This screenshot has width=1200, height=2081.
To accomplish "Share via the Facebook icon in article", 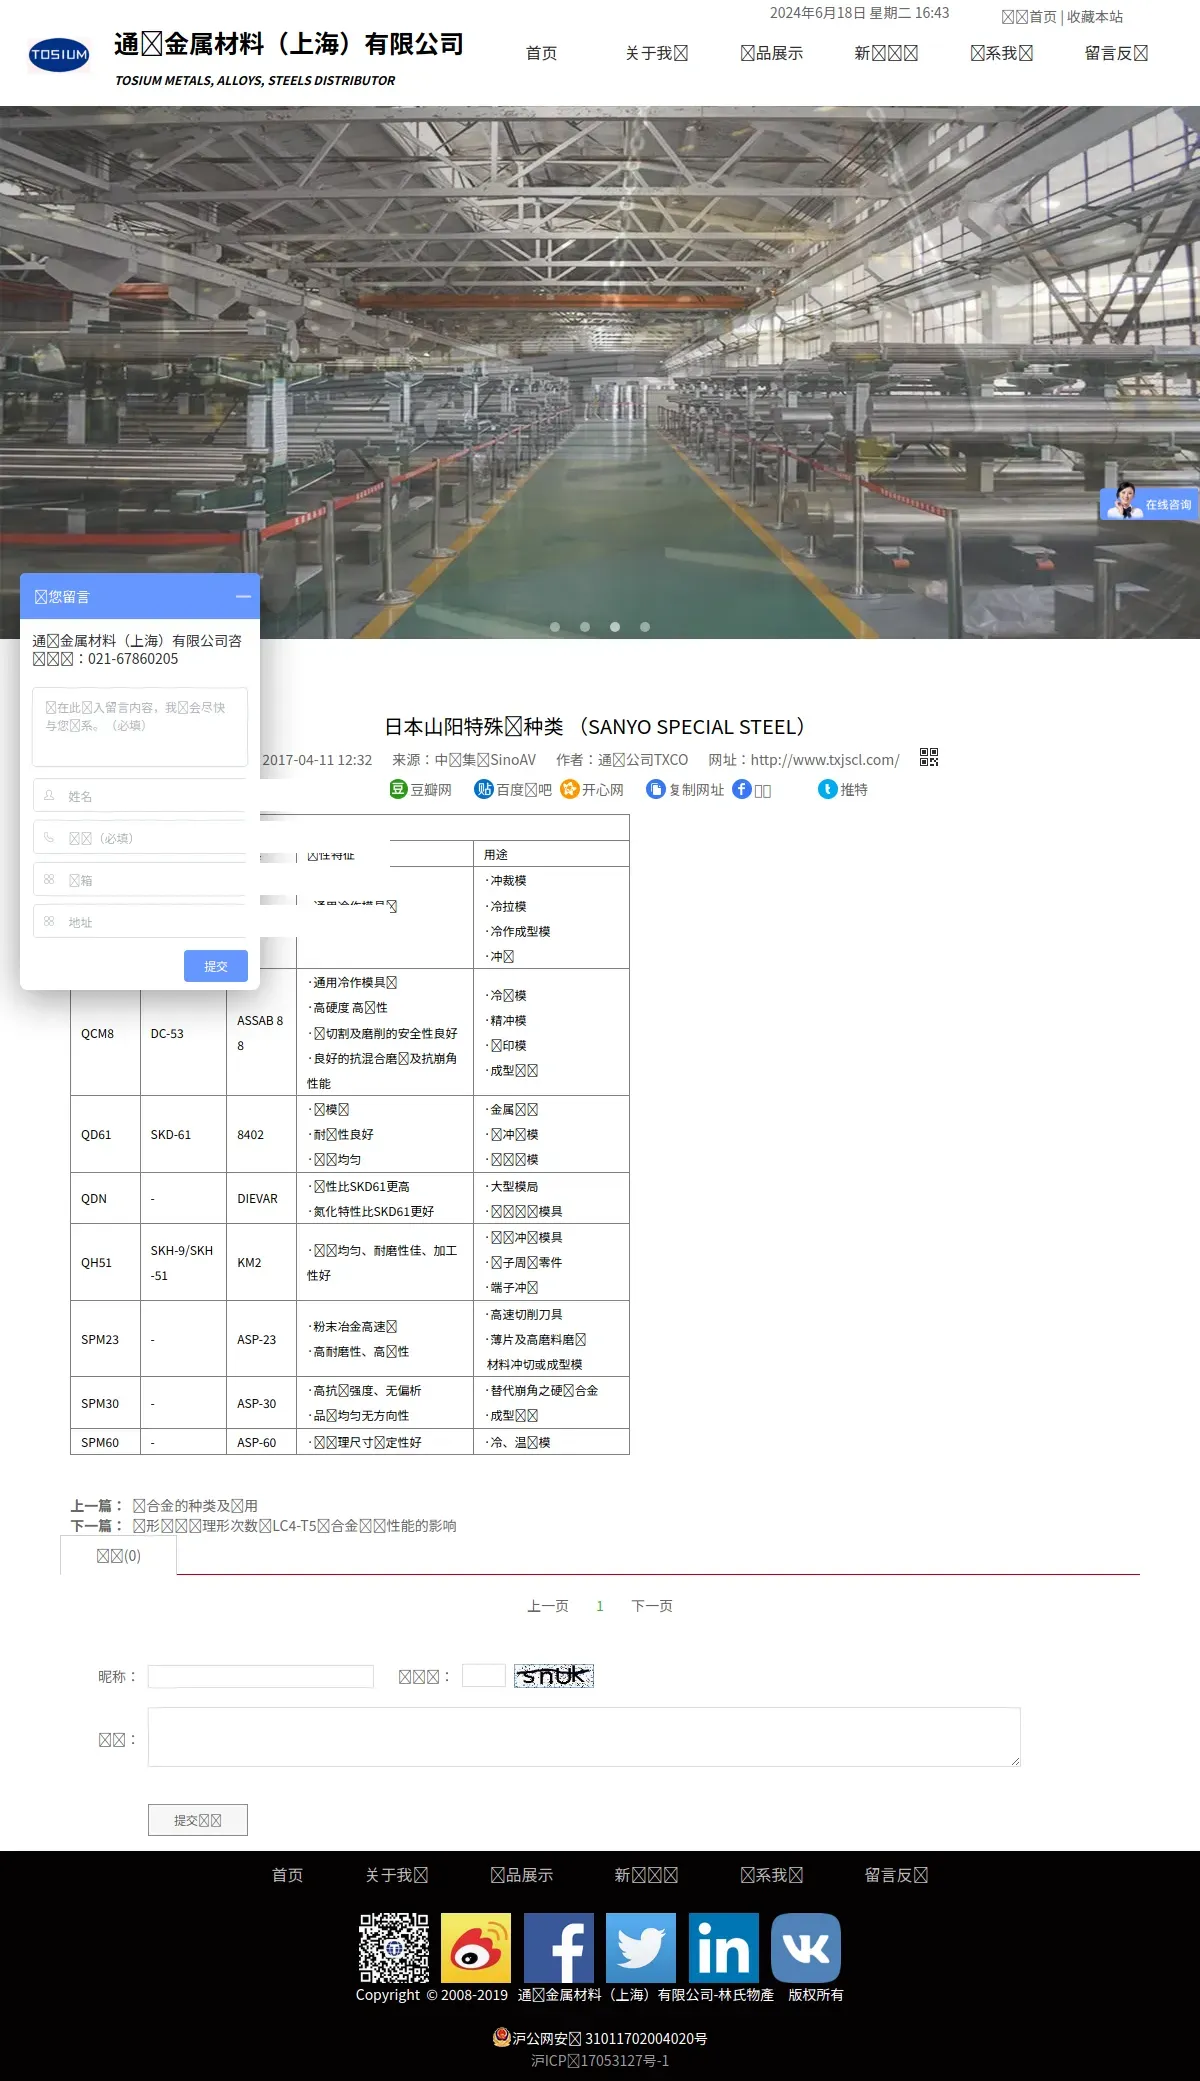I will coord(742,789).
